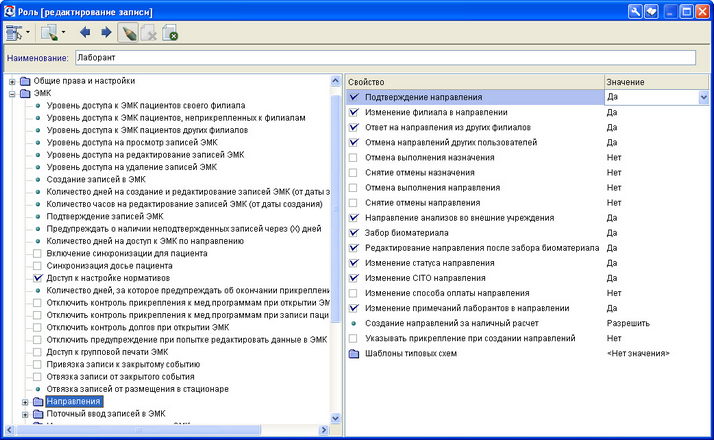Select Уровень доступа к ЭМК пациентов других филиалов
The image size is (714, 440).
(x=147, y=130)
